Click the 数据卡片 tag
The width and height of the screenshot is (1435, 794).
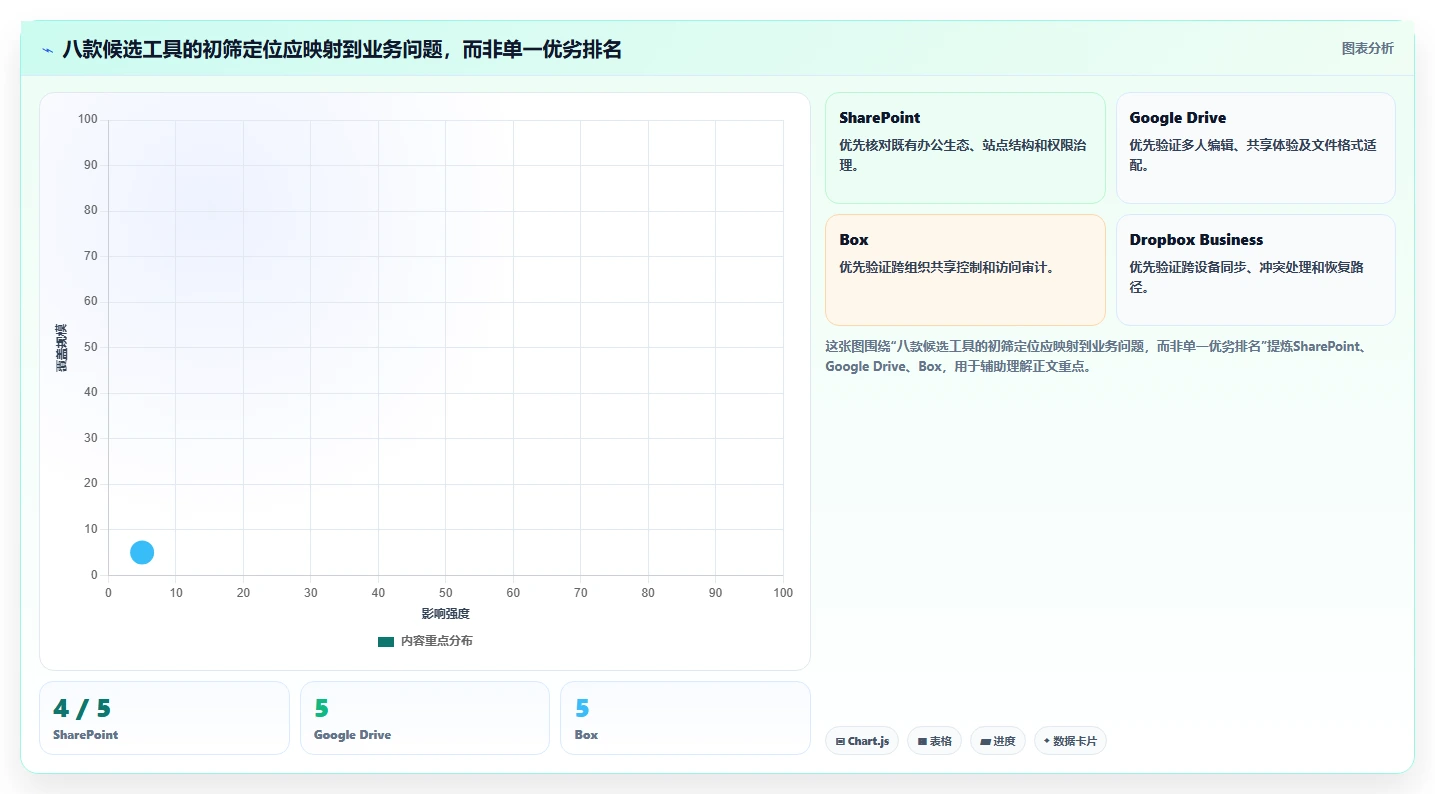coord(1070,741)
